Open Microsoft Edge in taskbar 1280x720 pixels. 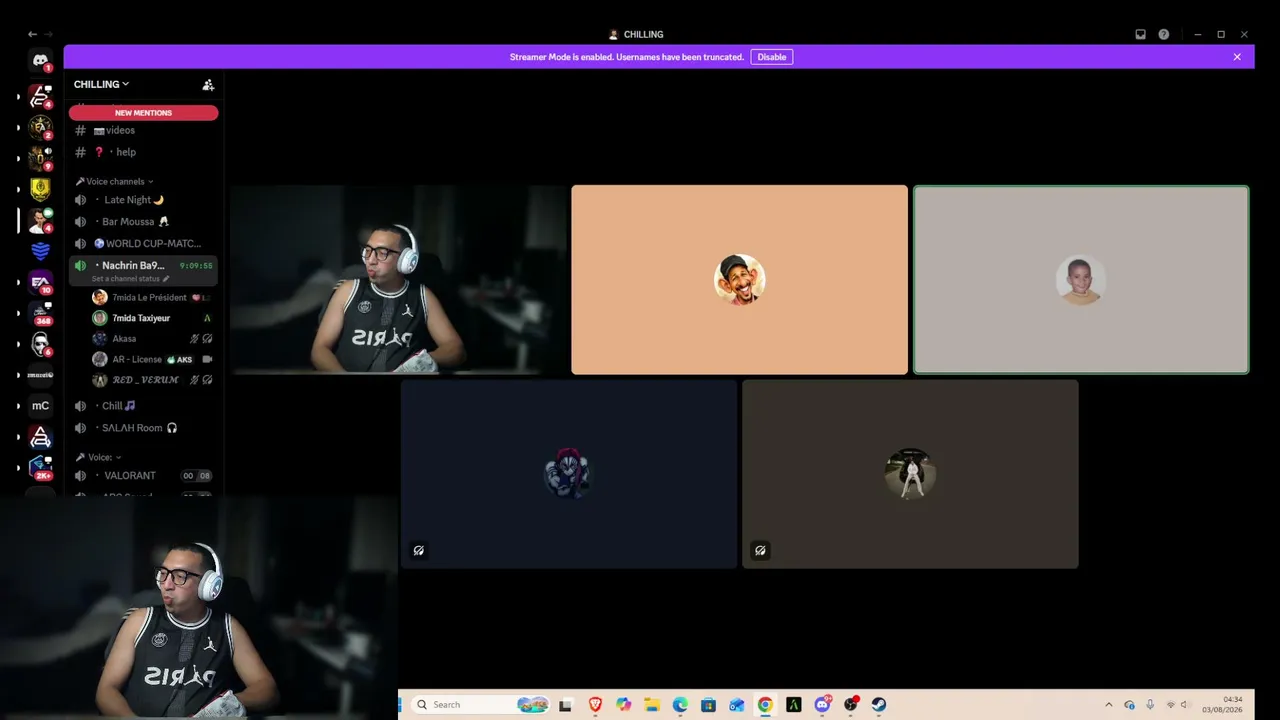[680, 704]
